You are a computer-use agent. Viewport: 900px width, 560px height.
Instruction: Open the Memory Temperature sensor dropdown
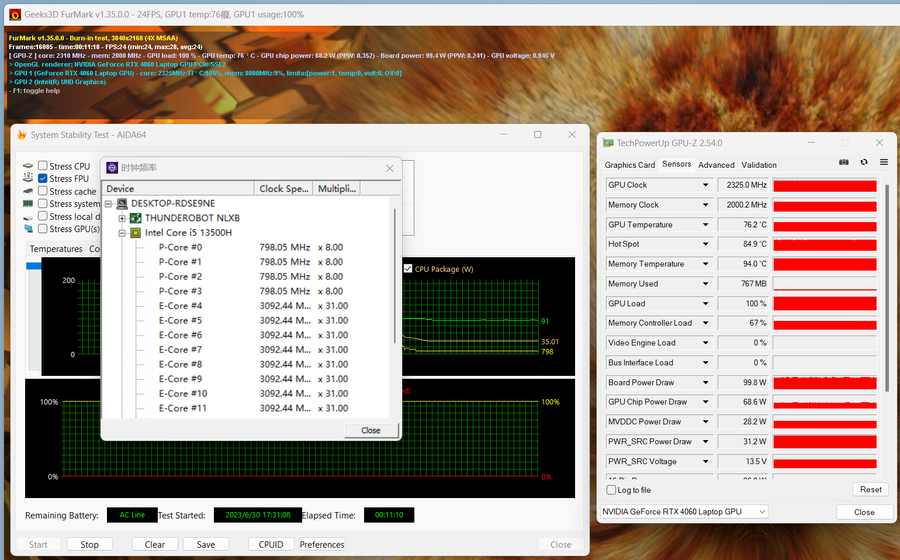pyautogui.click(x=705, y=264)
